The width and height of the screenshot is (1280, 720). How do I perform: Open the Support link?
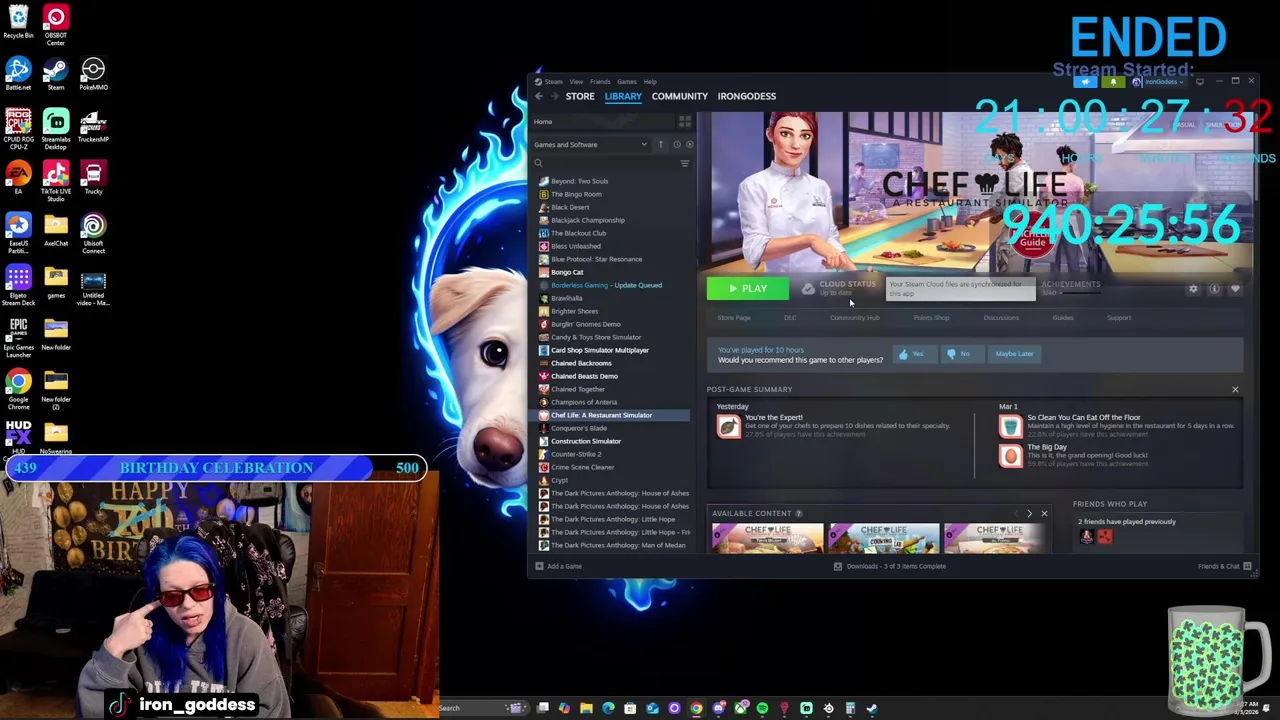1119,318
